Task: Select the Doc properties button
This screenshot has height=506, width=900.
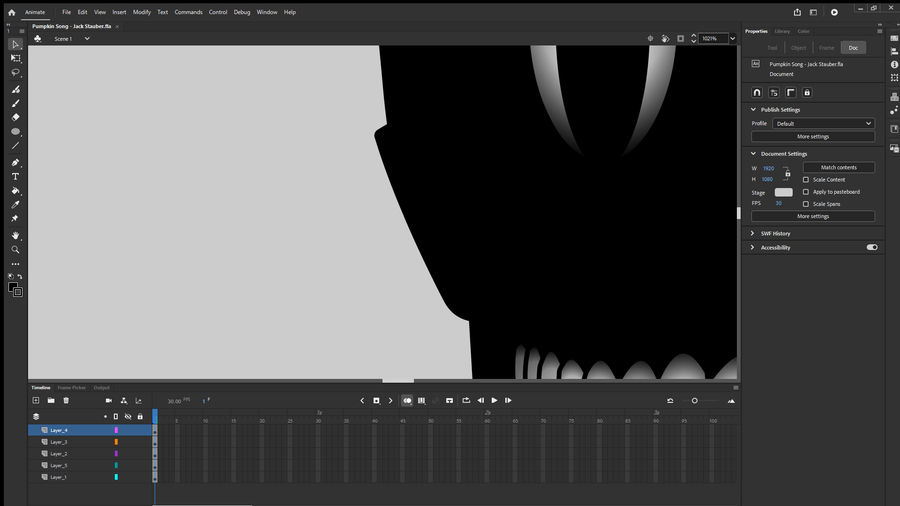Action: click(853, 48)
